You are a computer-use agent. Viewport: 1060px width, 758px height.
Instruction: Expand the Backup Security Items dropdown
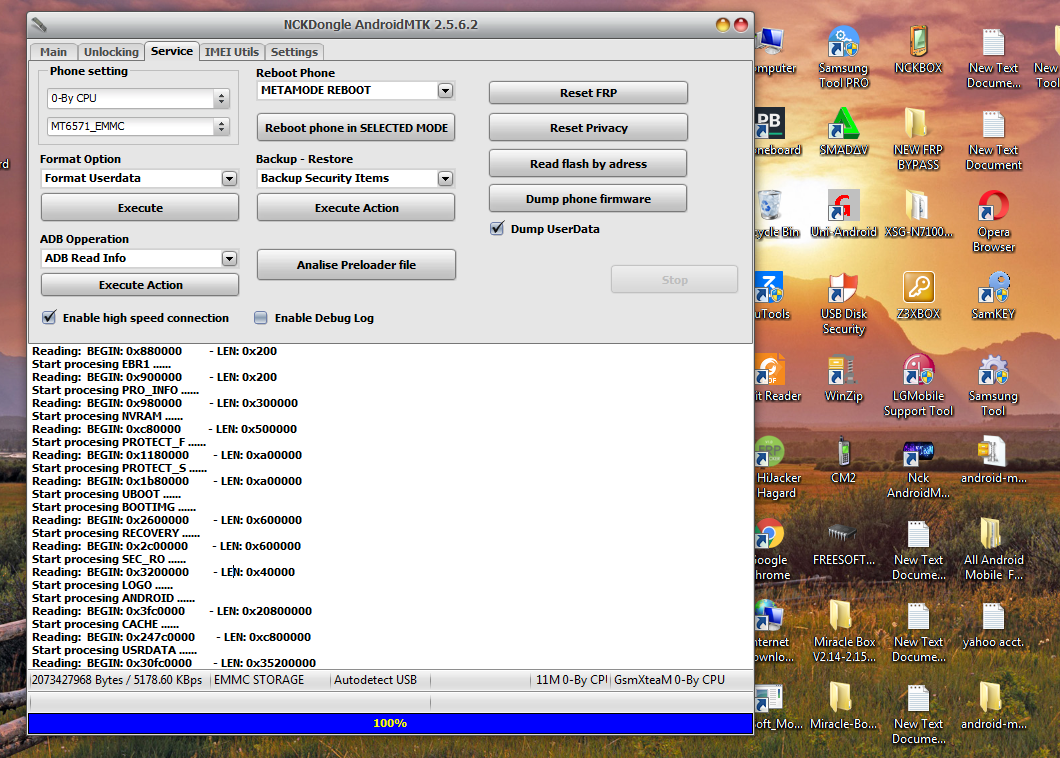pyautogui.click(x=445, y=179)
